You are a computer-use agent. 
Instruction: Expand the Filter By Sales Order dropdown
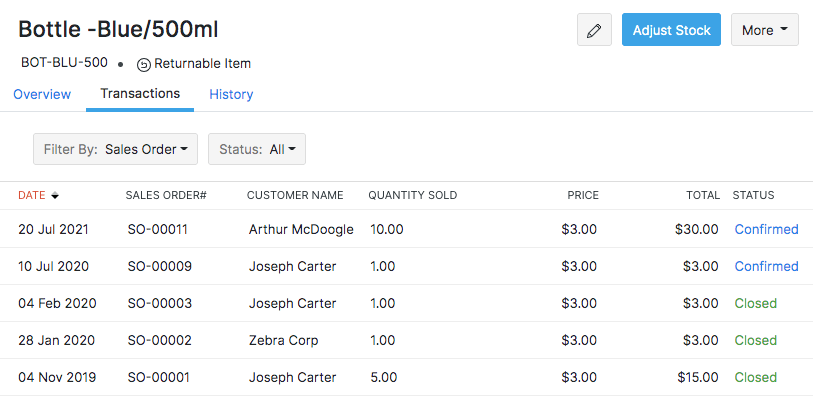point(115,149)
